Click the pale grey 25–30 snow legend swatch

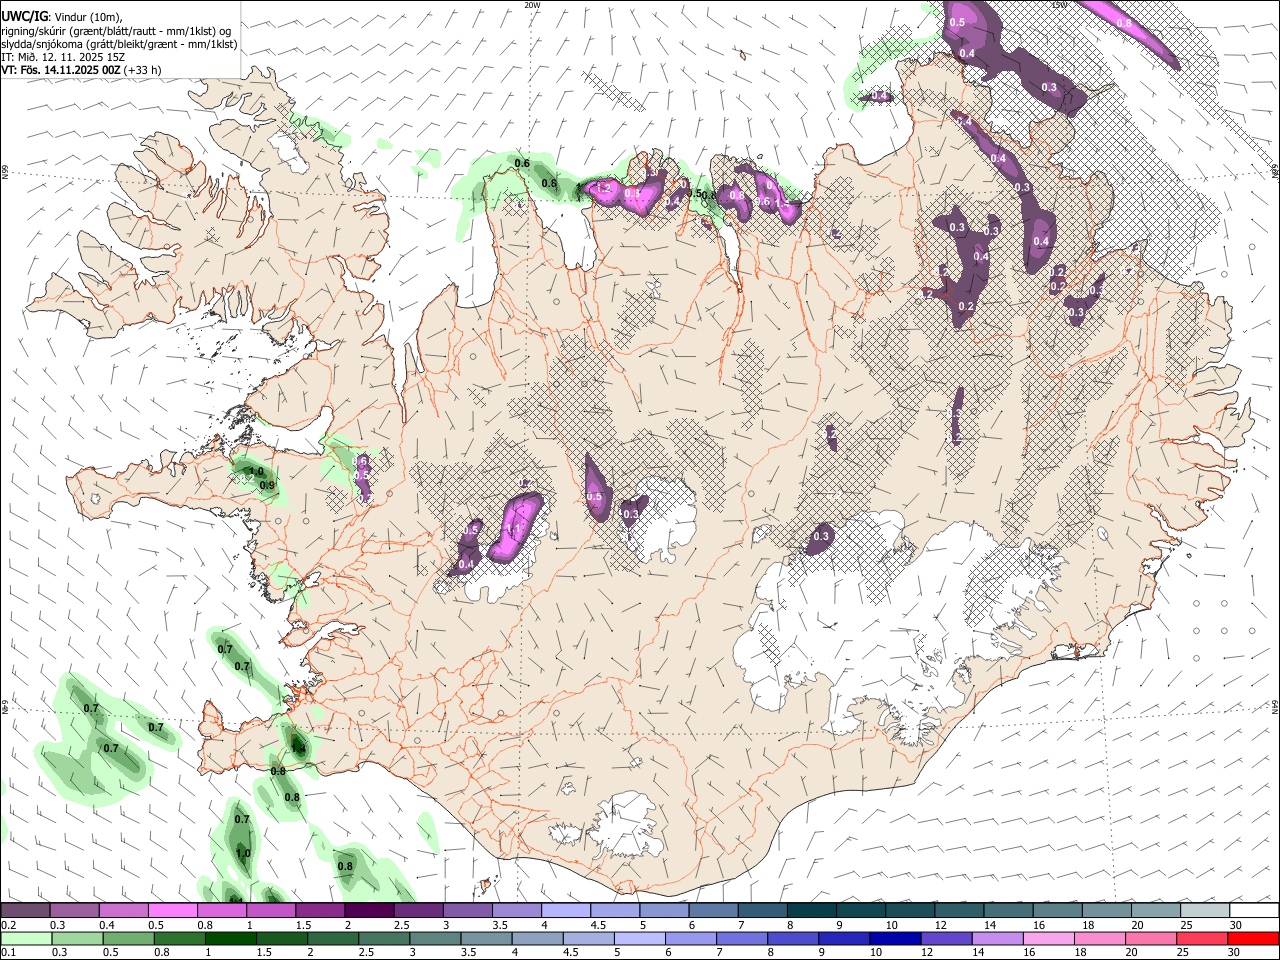1205,911
